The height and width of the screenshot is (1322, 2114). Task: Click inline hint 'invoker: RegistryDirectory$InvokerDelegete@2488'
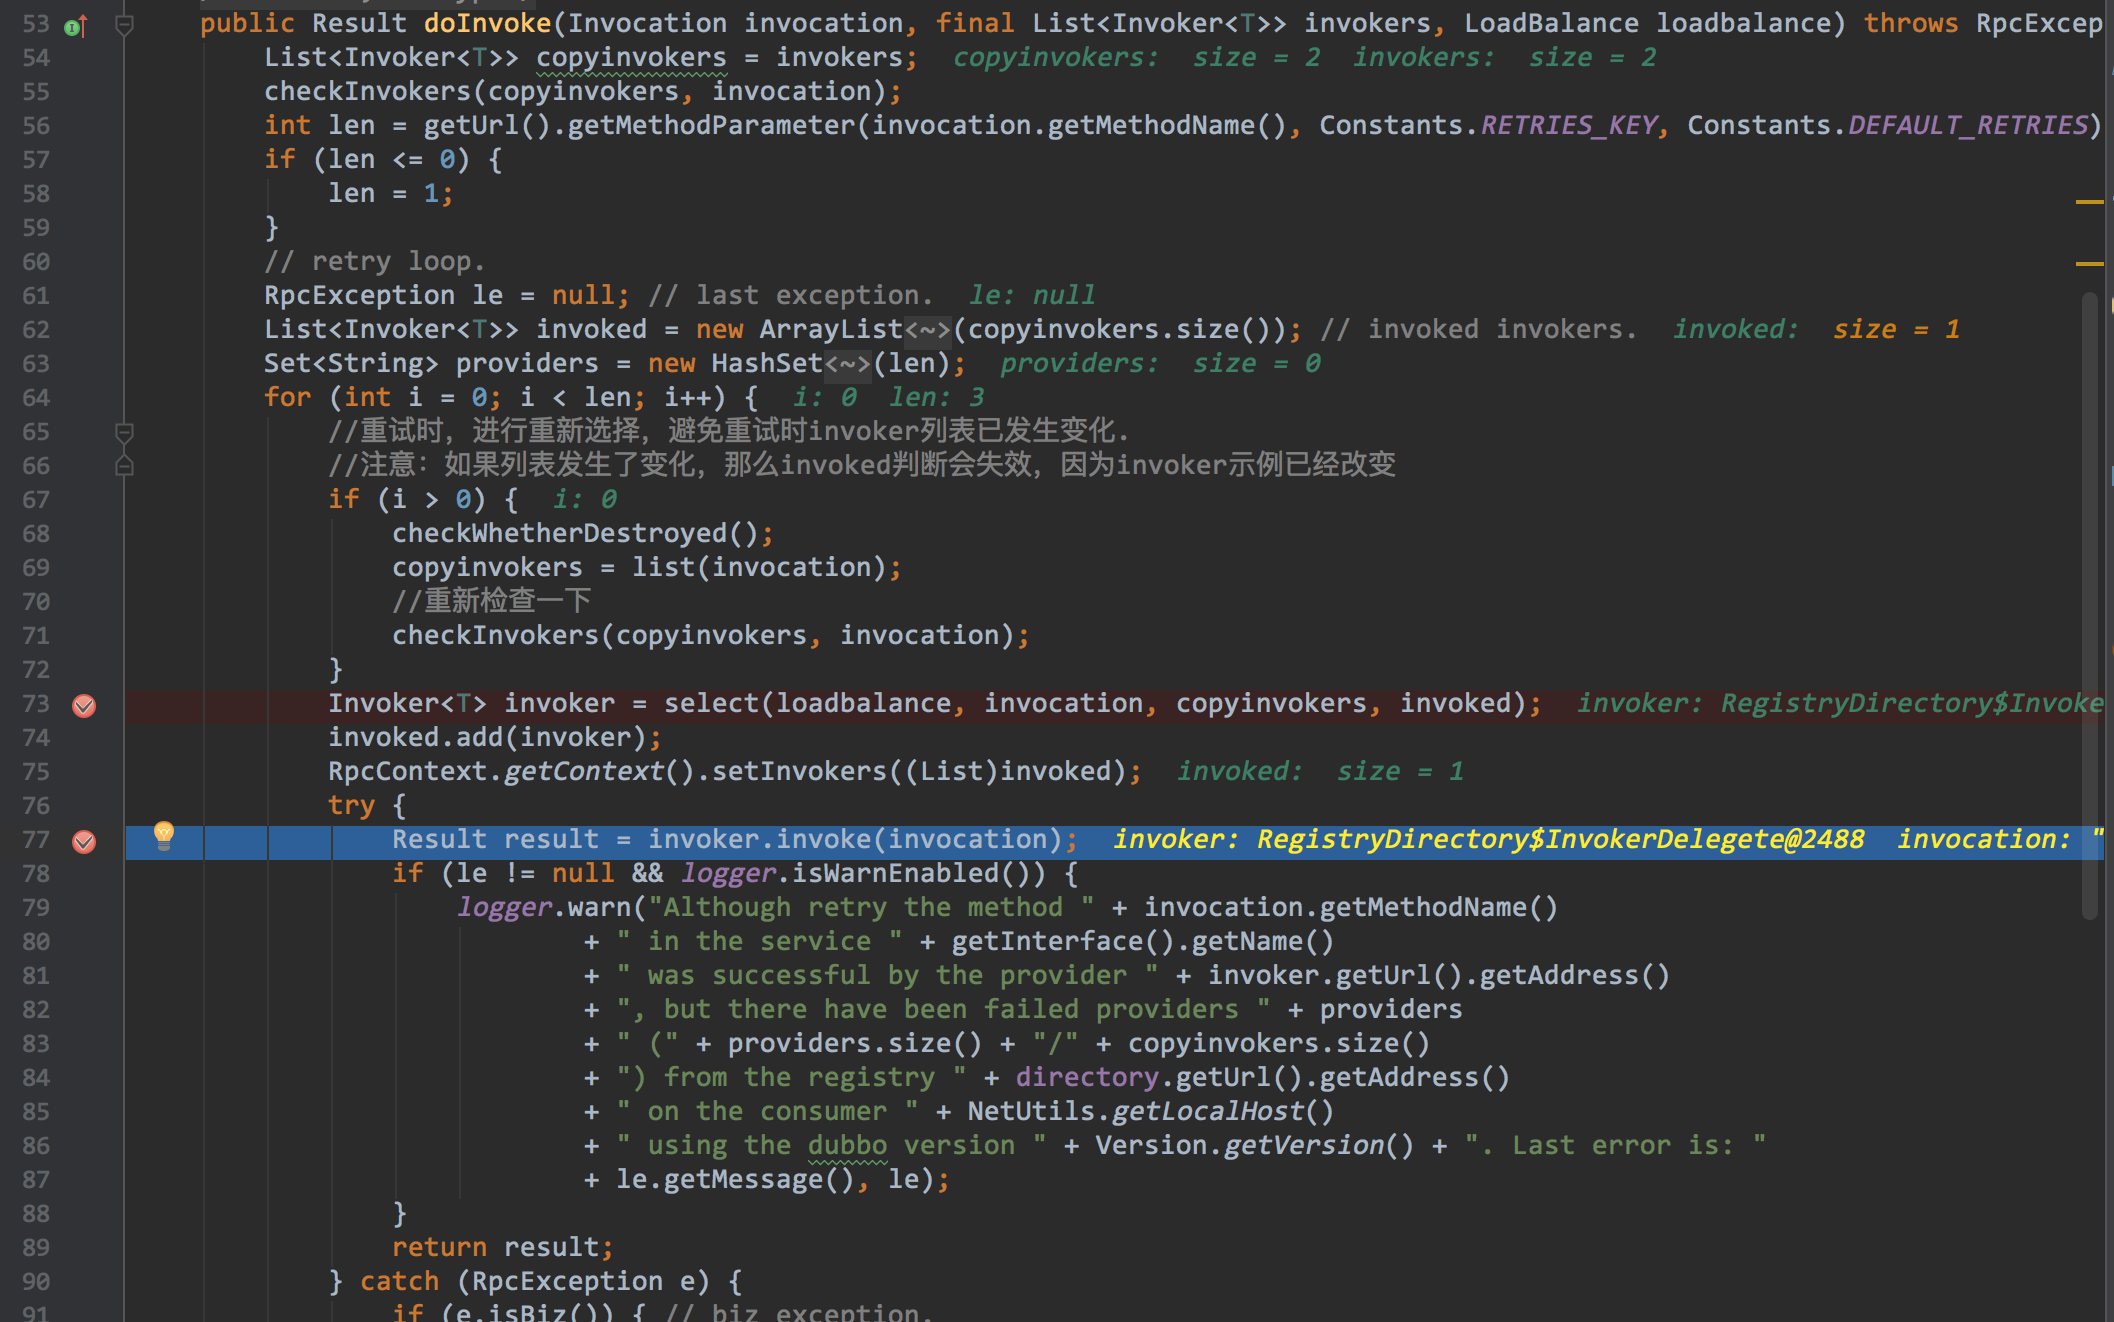coord(1488,840)
